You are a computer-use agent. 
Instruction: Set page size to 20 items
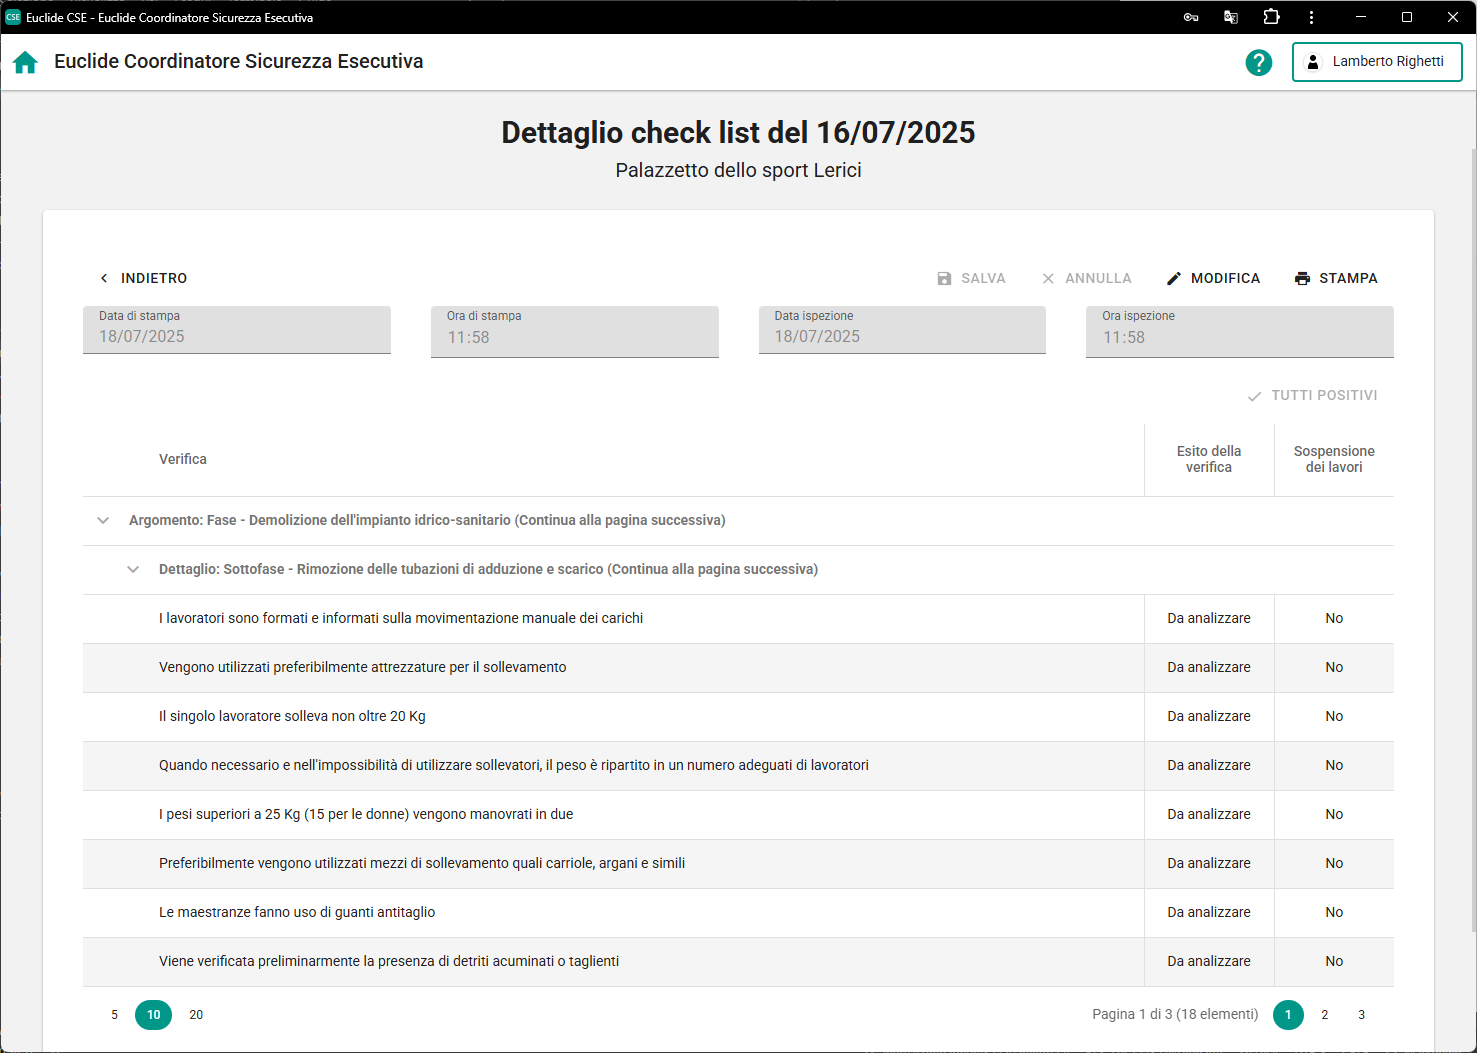[x=196, y=1015]
